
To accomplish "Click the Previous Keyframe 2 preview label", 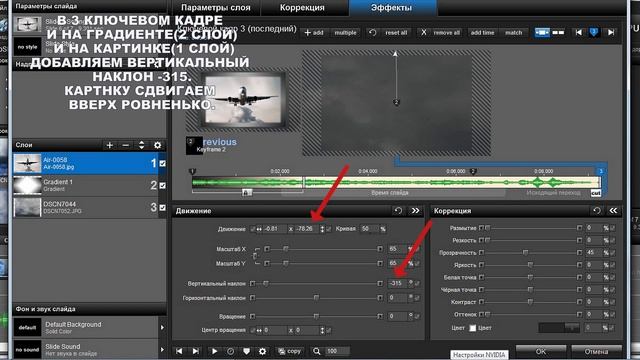I will [x=211, y=145].
